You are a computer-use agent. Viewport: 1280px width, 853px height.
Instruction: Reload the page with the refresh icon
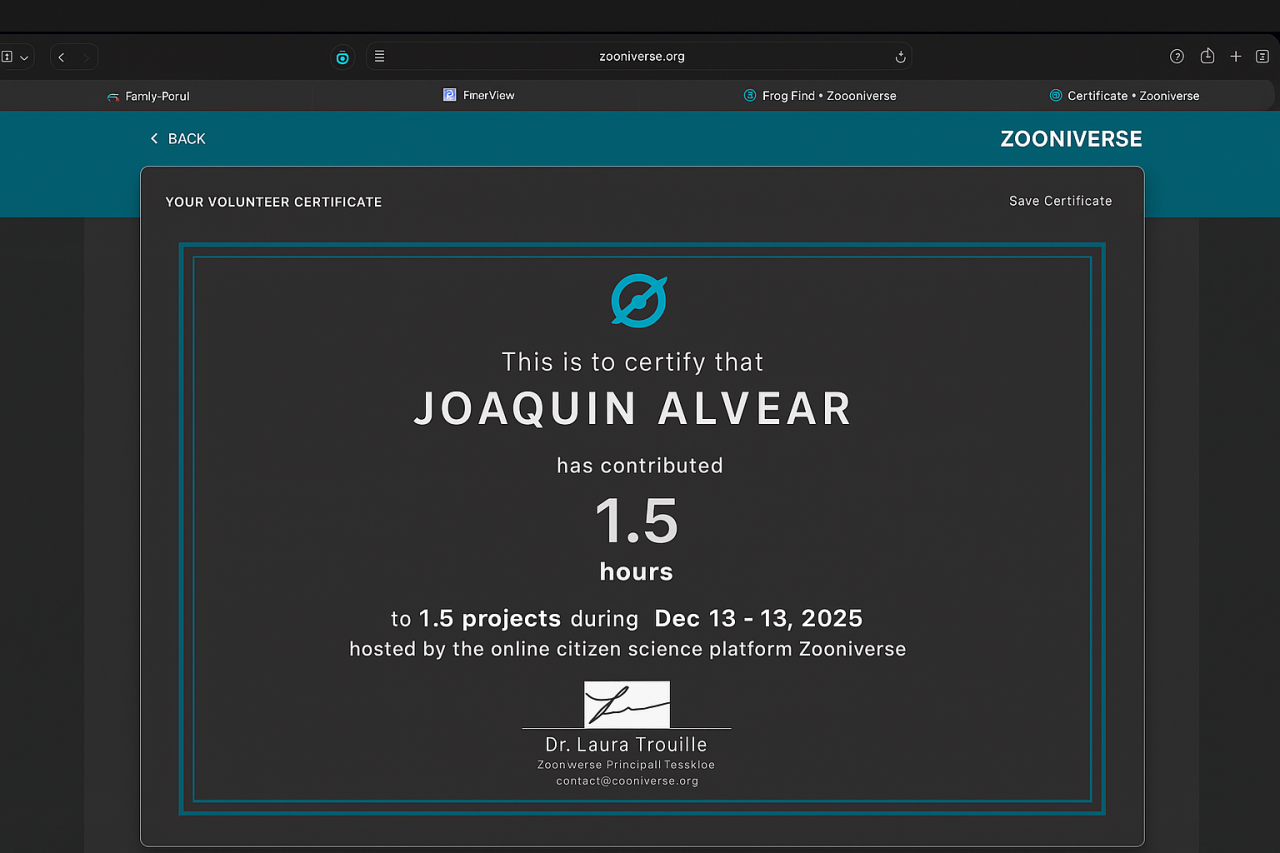900,57
